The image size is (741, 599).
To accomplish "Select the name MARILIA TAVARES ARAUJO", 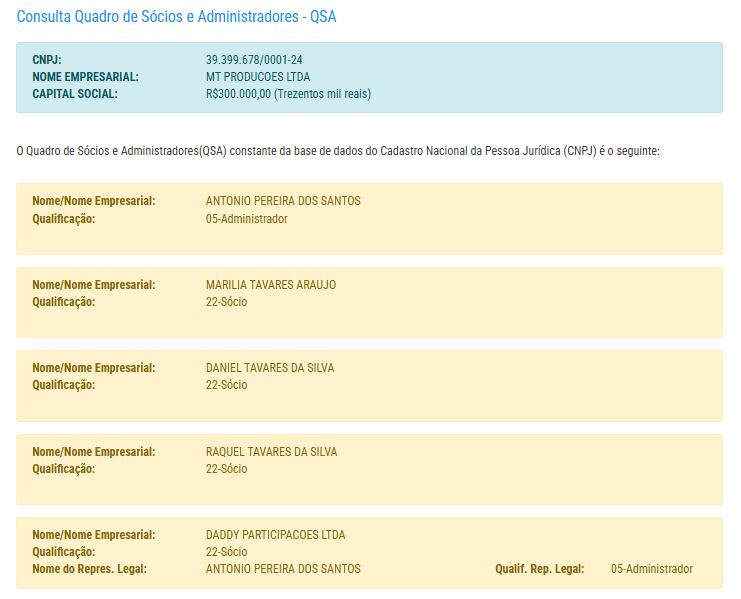I will tap(271, 285).
